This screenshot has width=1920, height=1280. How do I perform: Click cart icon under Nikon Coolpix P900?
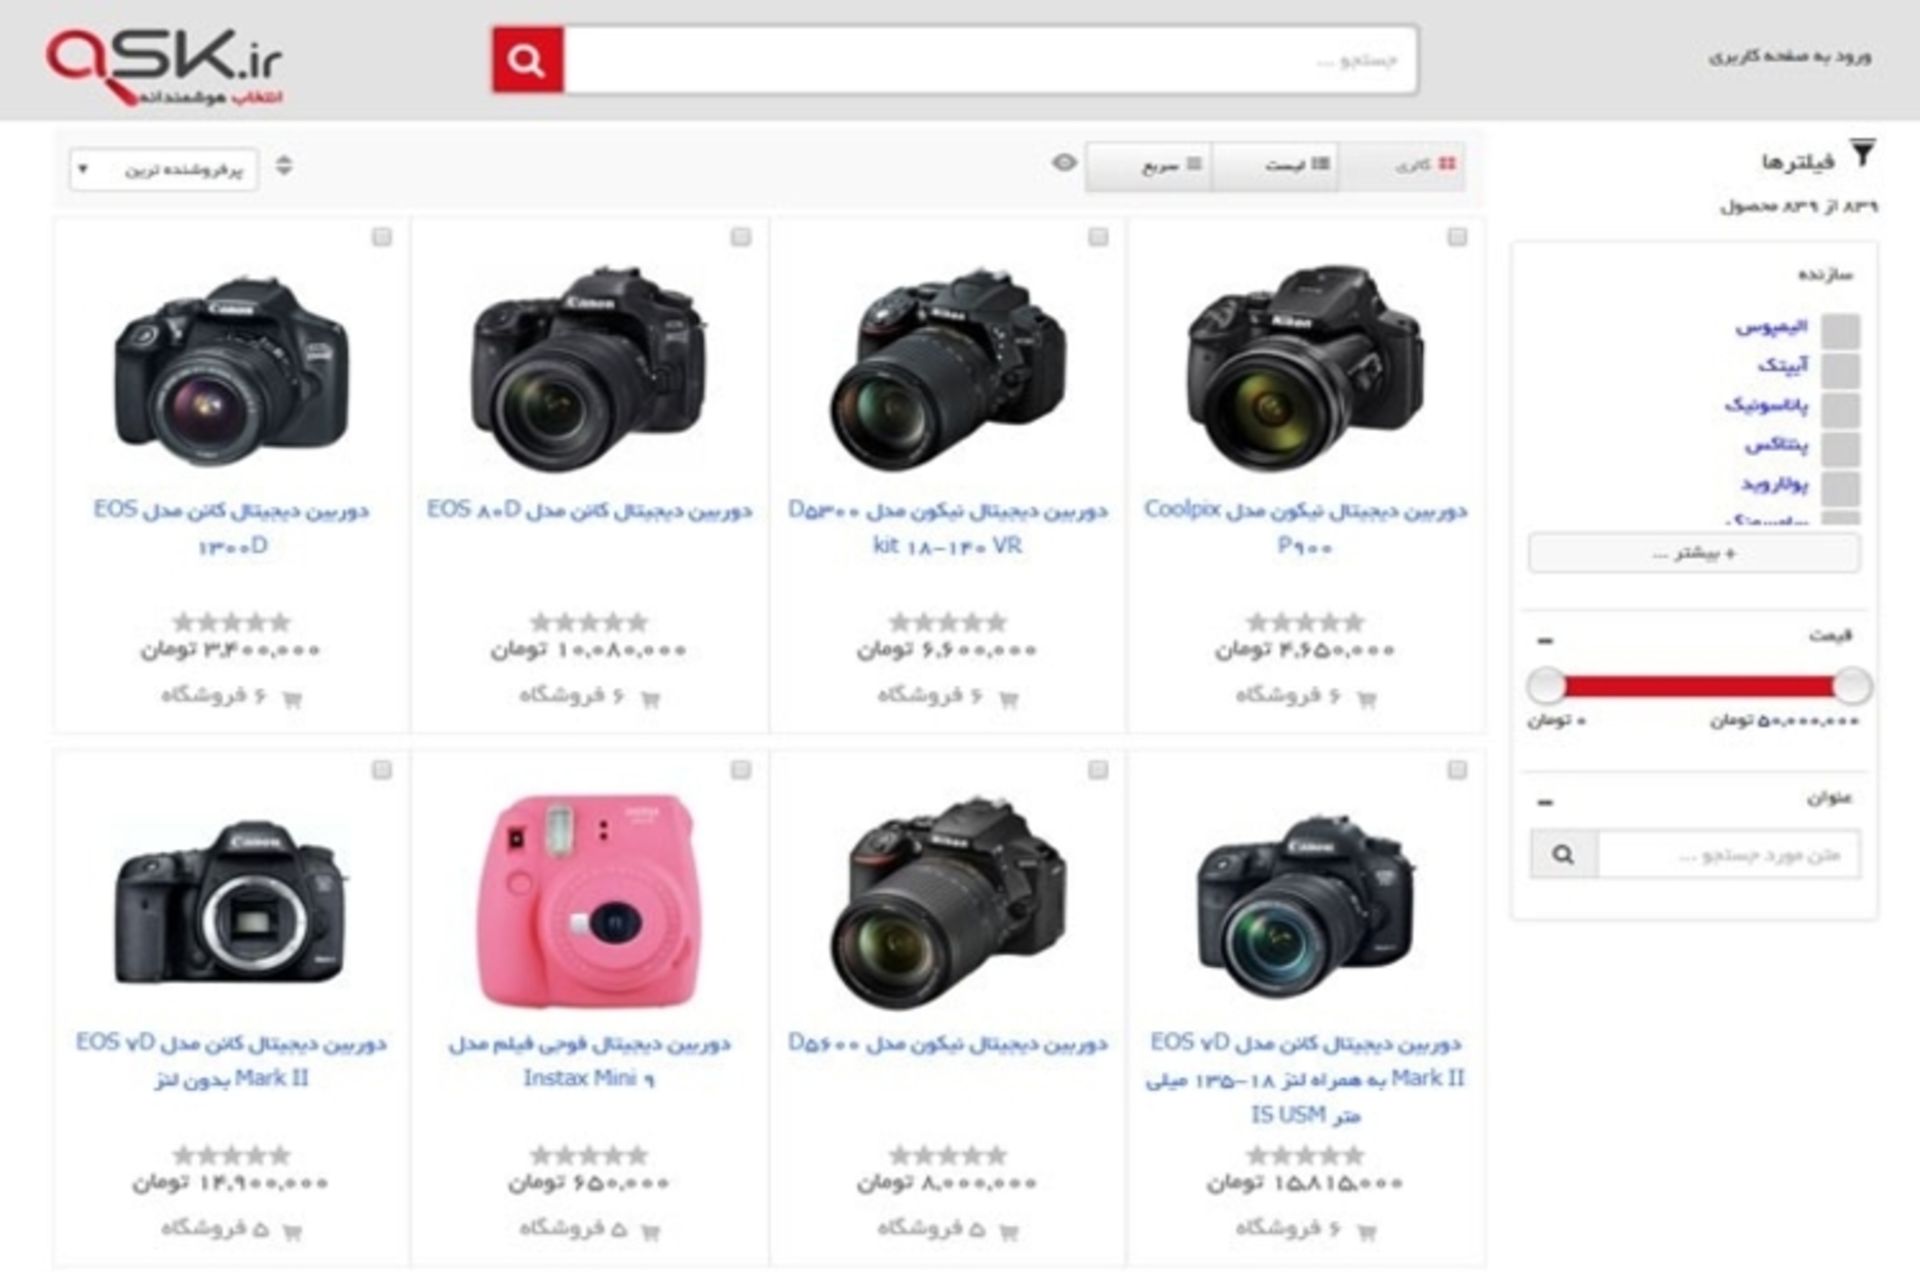(1367, 699)
